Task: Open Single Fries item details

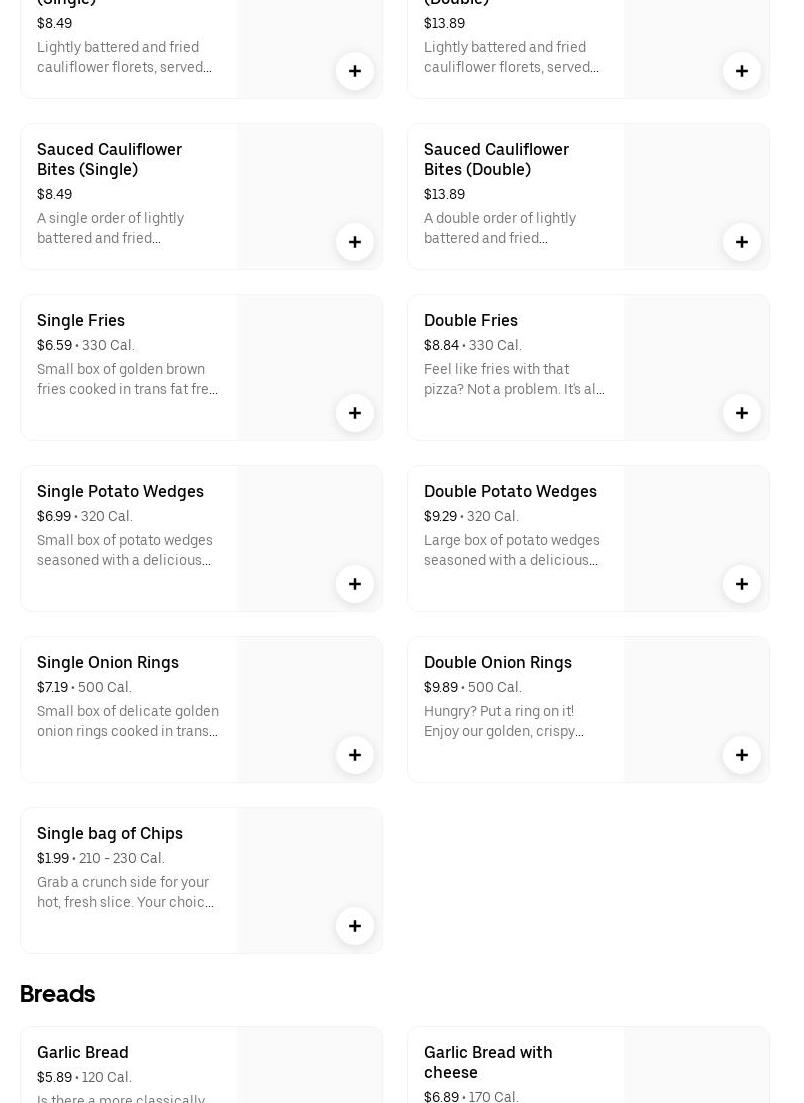Action: pyautogui.click(x=81, y=320)
